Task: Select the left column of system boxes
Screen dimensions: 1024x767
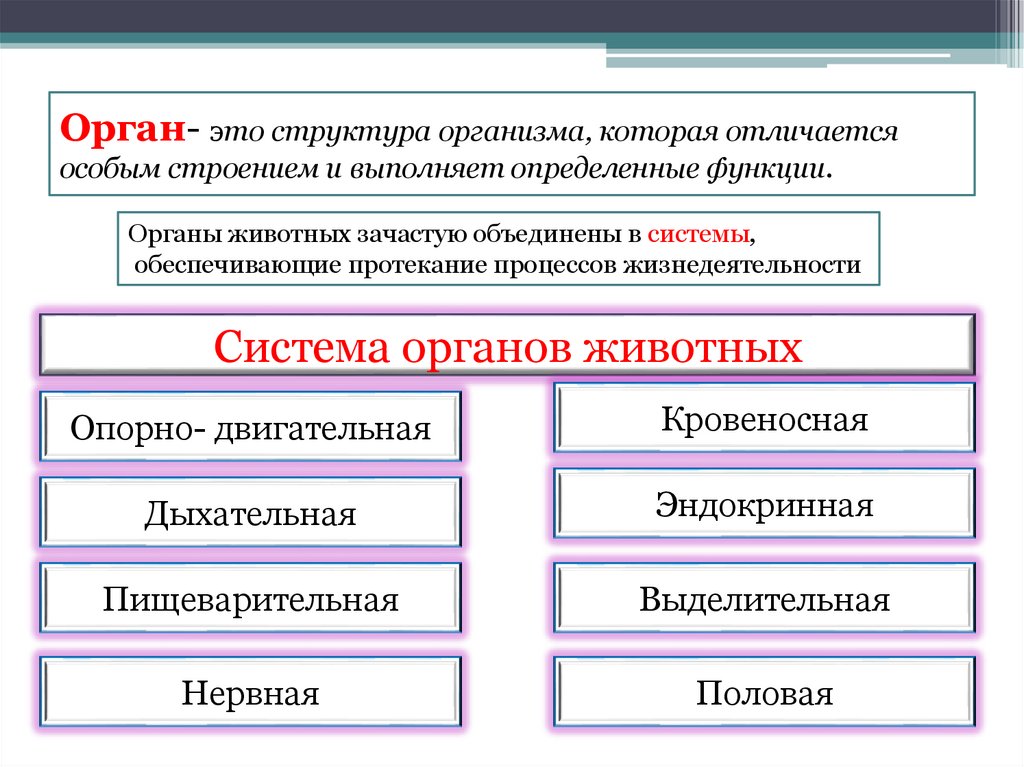Action: (x=249, y=558)
